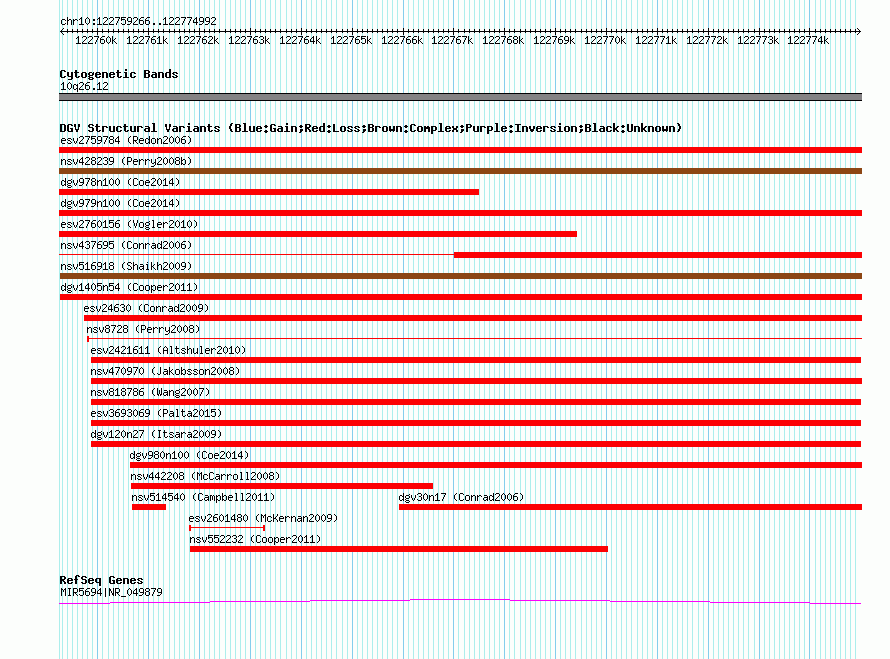Screen dimensions: 890x659
Task: Click the dgv30n17 (Conrad2006) label
Action: (x=461, y=497)
